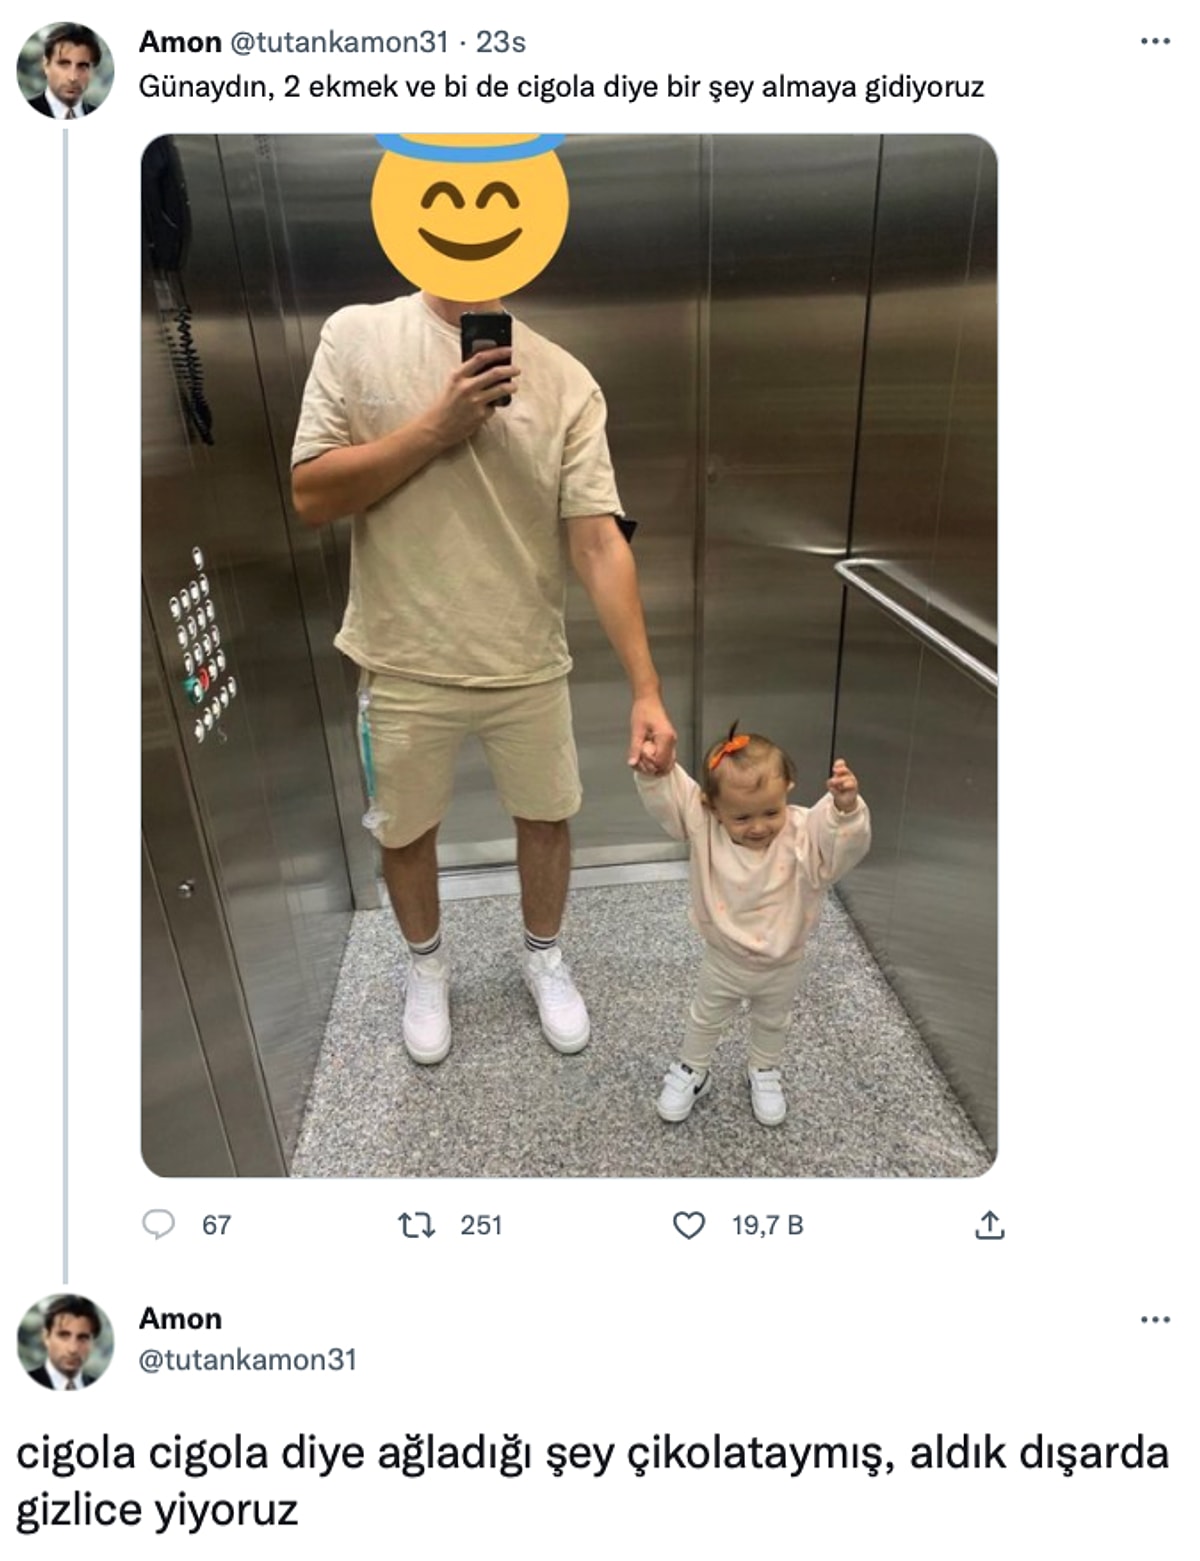The height and width of the screenshot is (1561, 1200).
Task: Click the @tutankamon31 handle on the bottom tweet
Action: coord(247,1360)
